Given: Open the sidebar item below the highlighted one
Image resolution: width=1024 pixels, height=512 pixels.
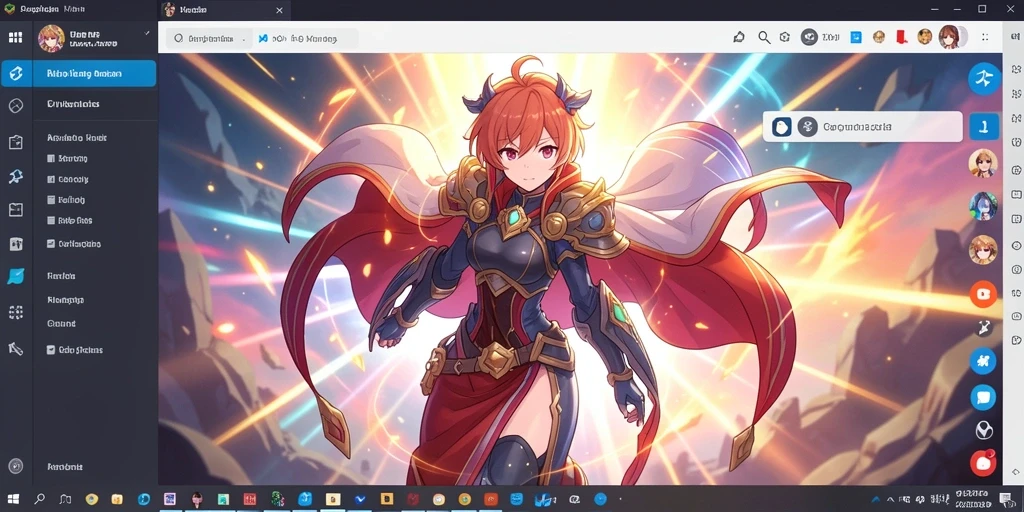Looking at the screenshot, I should point(73,103).
